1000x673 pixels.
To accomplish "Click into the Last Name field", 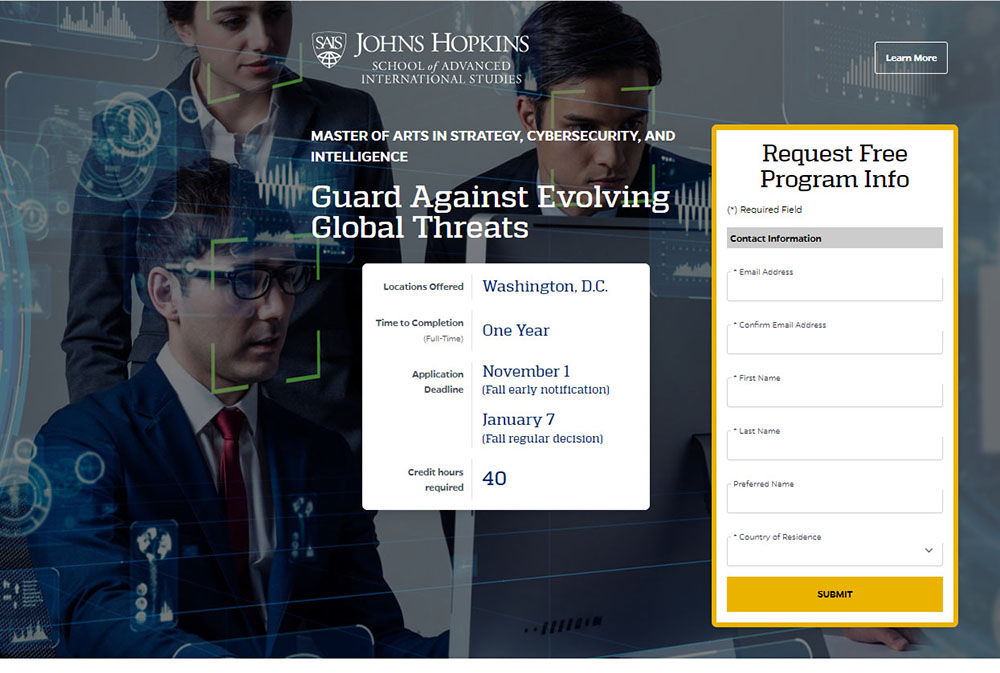I will [834, 447].
